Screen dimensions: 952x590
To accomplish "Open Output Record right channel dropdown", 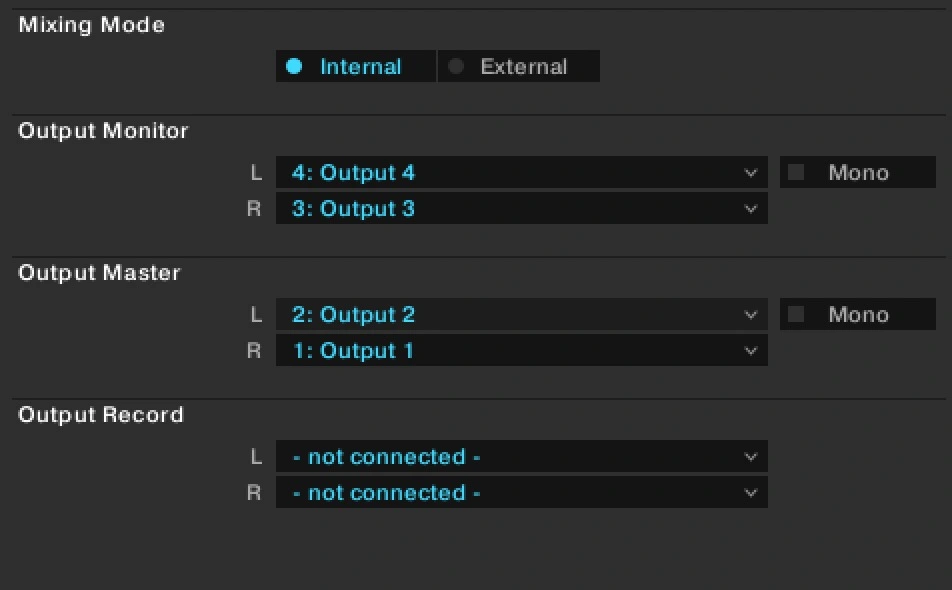I will point(520,493).
